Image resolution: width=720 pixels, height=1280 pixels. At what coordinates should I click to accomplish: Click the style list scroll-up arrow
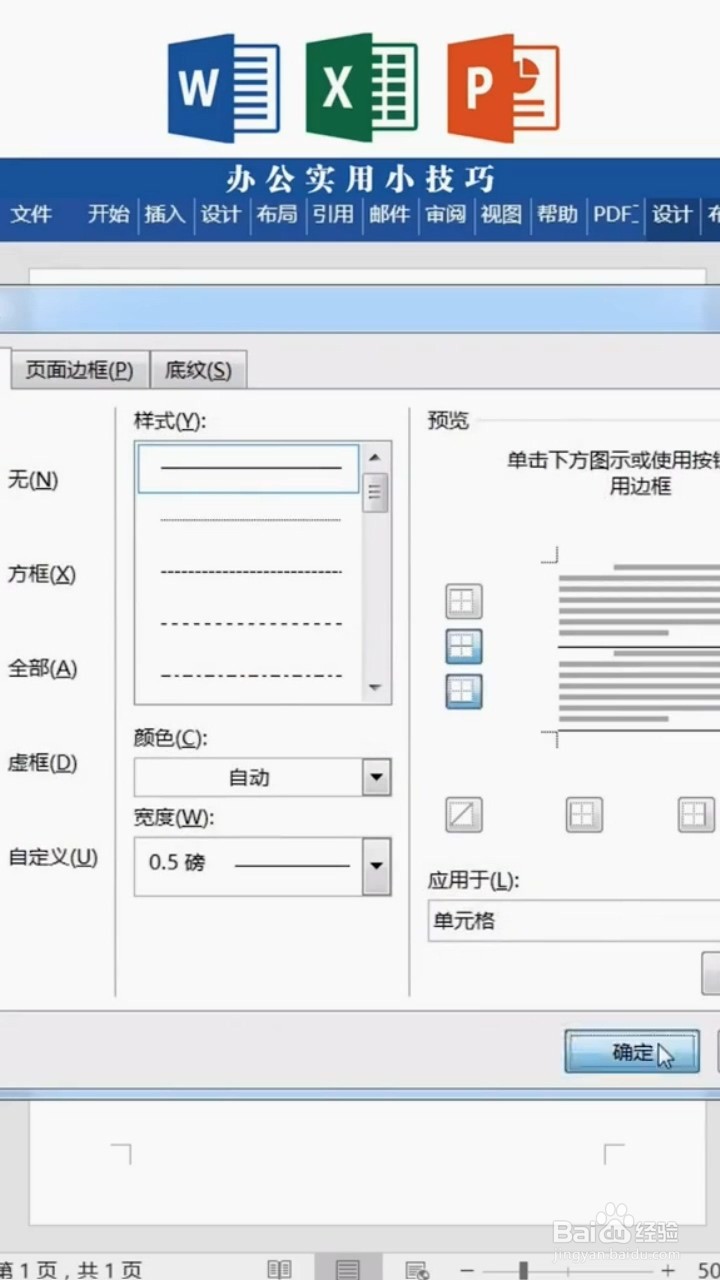click(x=375, y=457)
